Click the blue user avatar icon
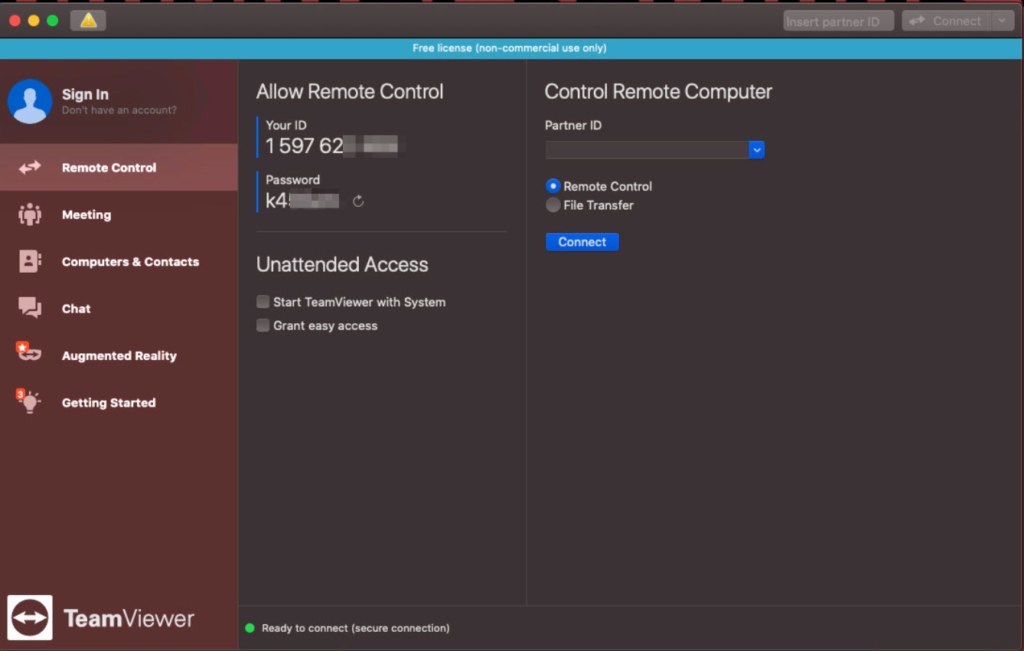Screen dimensions: 1024x651 click(30, 101)
